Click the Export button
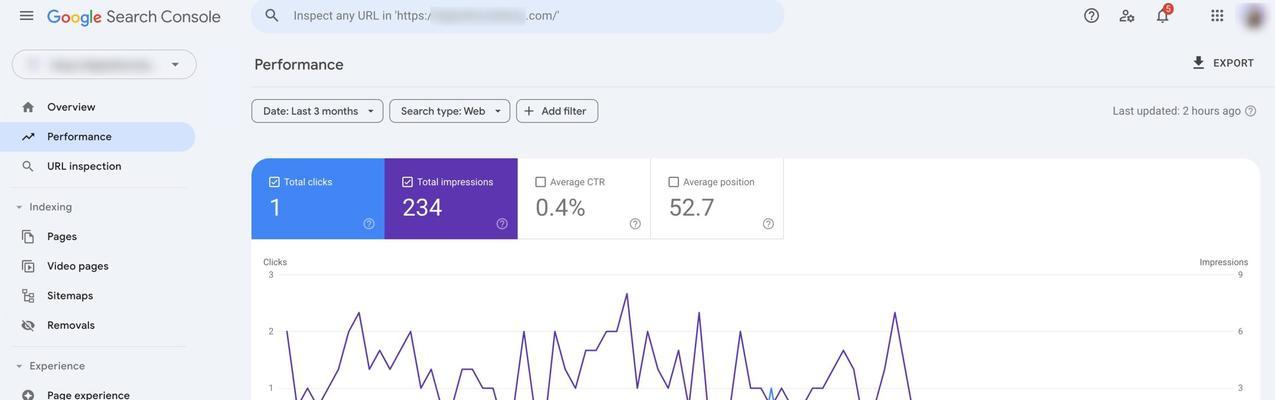The image size is (1275, 400). click(x=1222, y=63)
